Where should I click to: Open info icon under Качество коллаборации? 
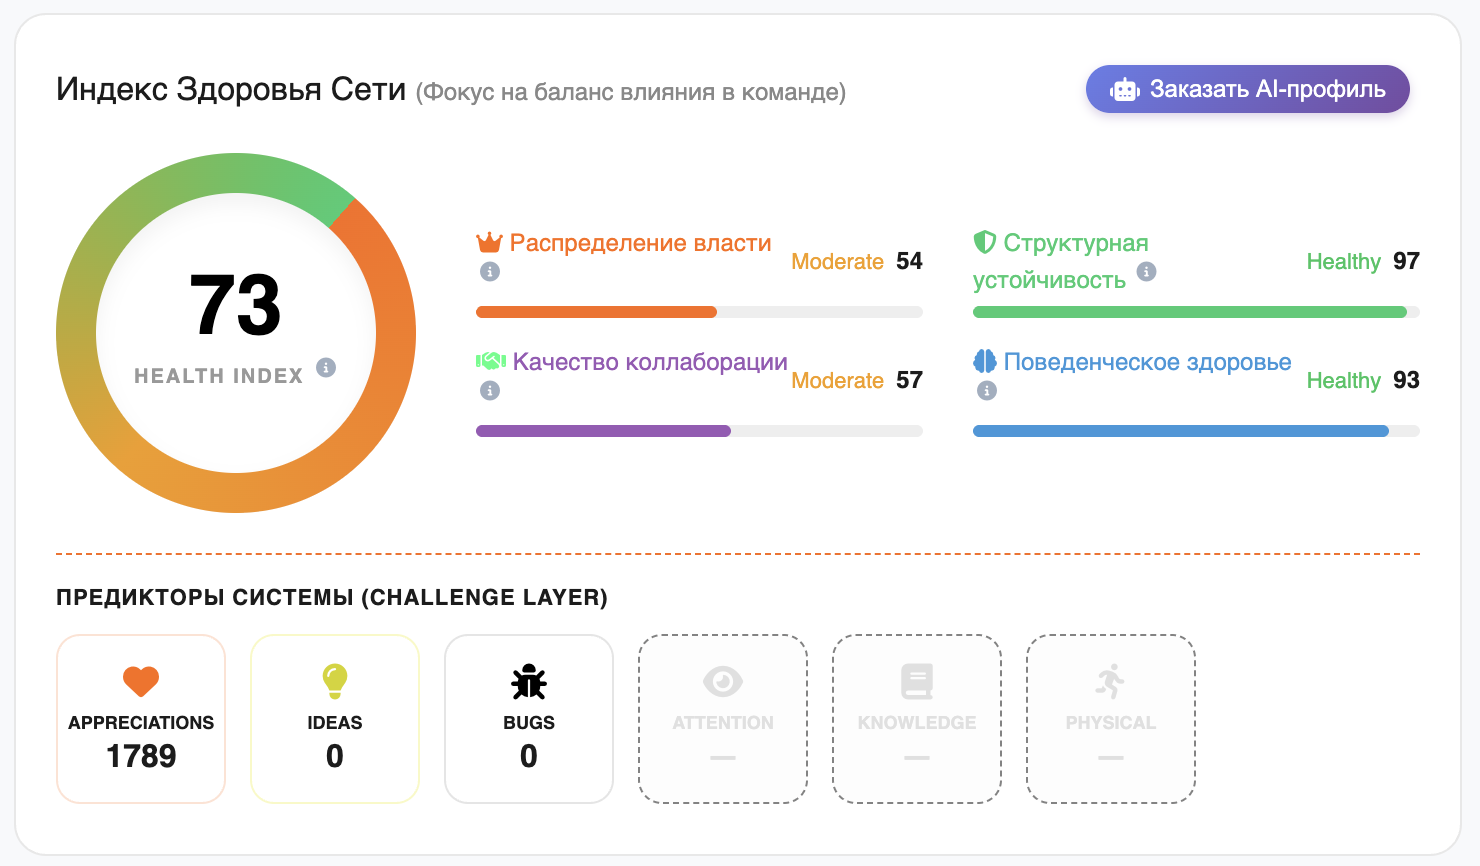click(x=490, y=390)
